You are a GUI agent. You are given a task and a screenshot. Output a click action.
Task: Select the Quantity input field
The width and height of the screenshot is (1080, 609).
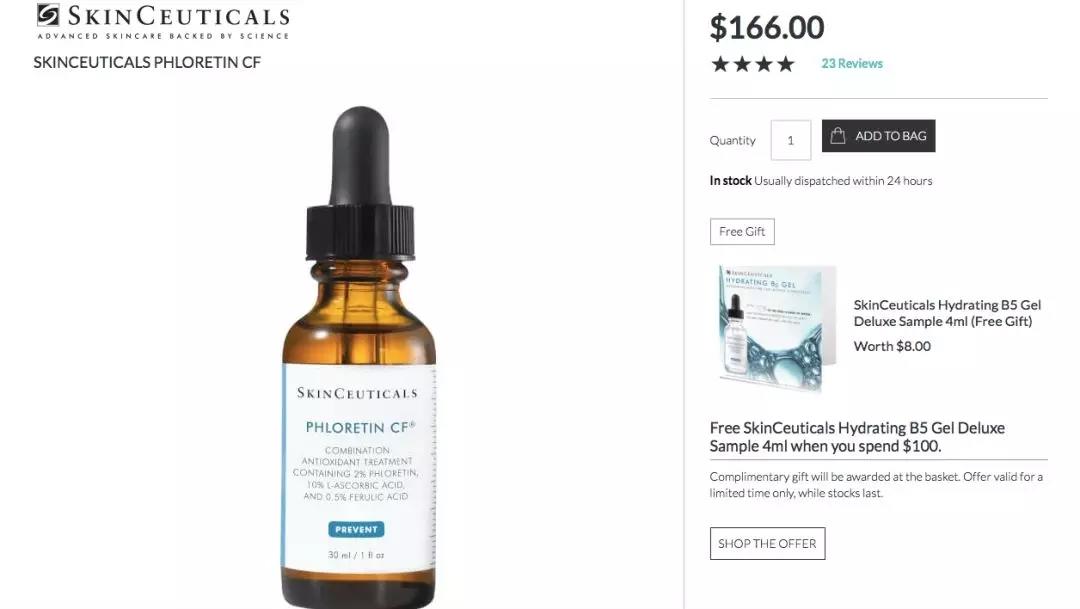(791, 140)
